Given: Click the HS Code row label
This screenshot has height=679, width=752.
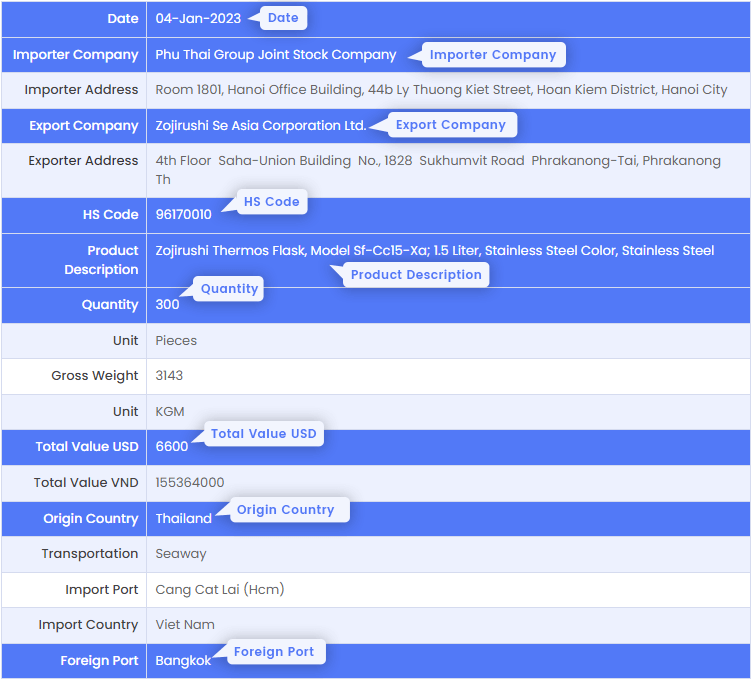Looking at the screenshot, I should point(111,214).
